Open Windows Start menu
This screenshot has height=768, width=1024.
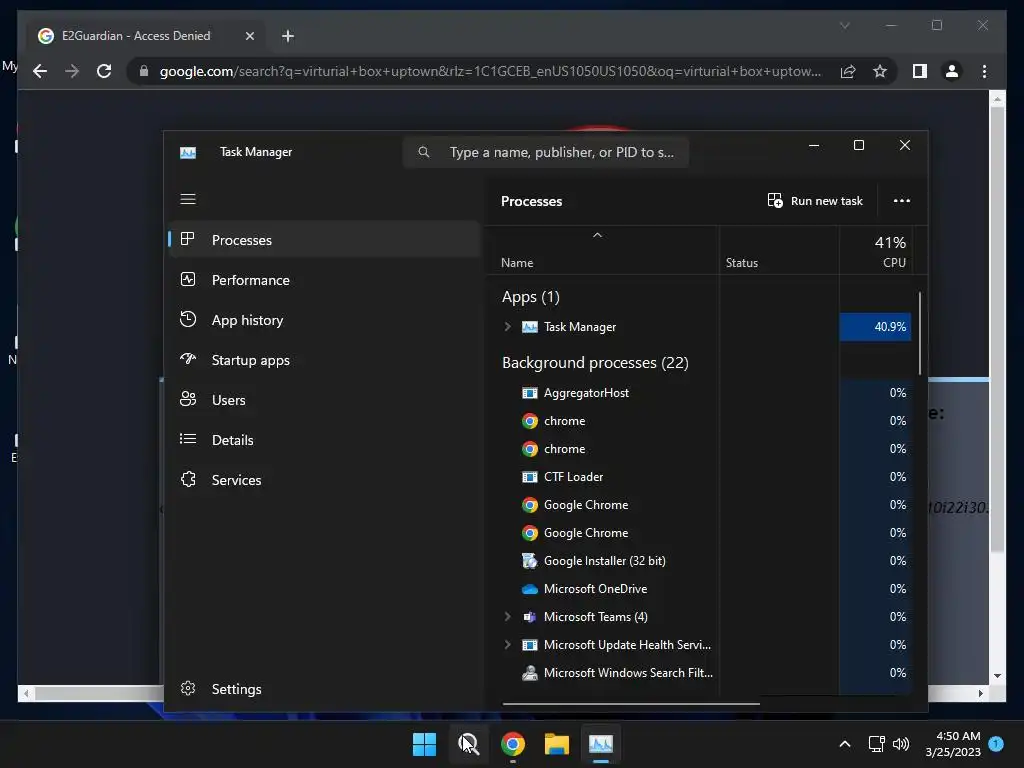(424, 744)
